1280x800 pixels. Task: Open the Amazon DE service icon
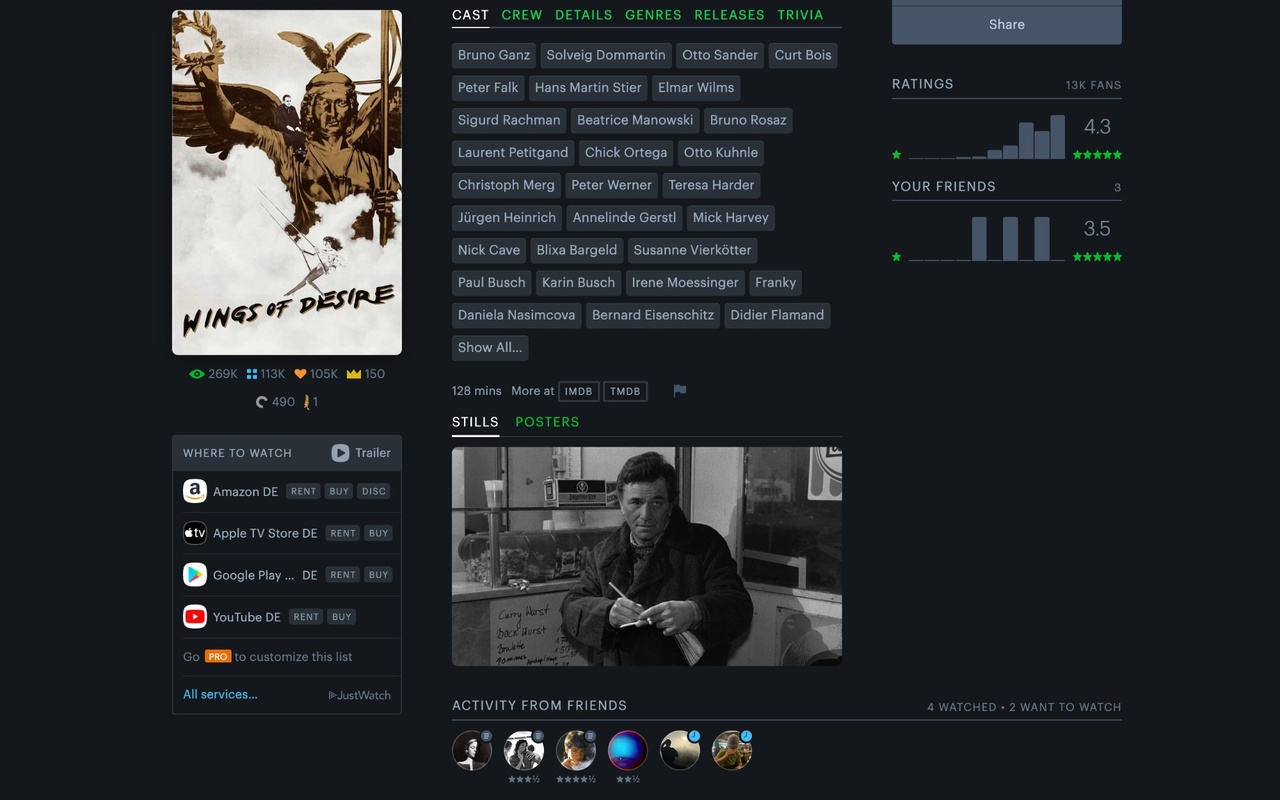[195, 491]
